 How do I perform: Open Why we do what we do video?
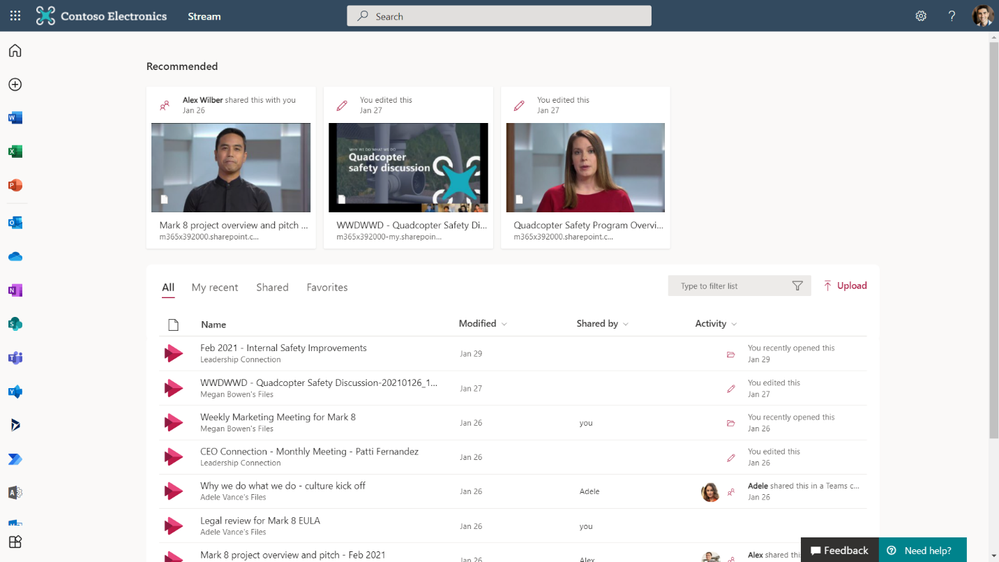coord(282,486)
